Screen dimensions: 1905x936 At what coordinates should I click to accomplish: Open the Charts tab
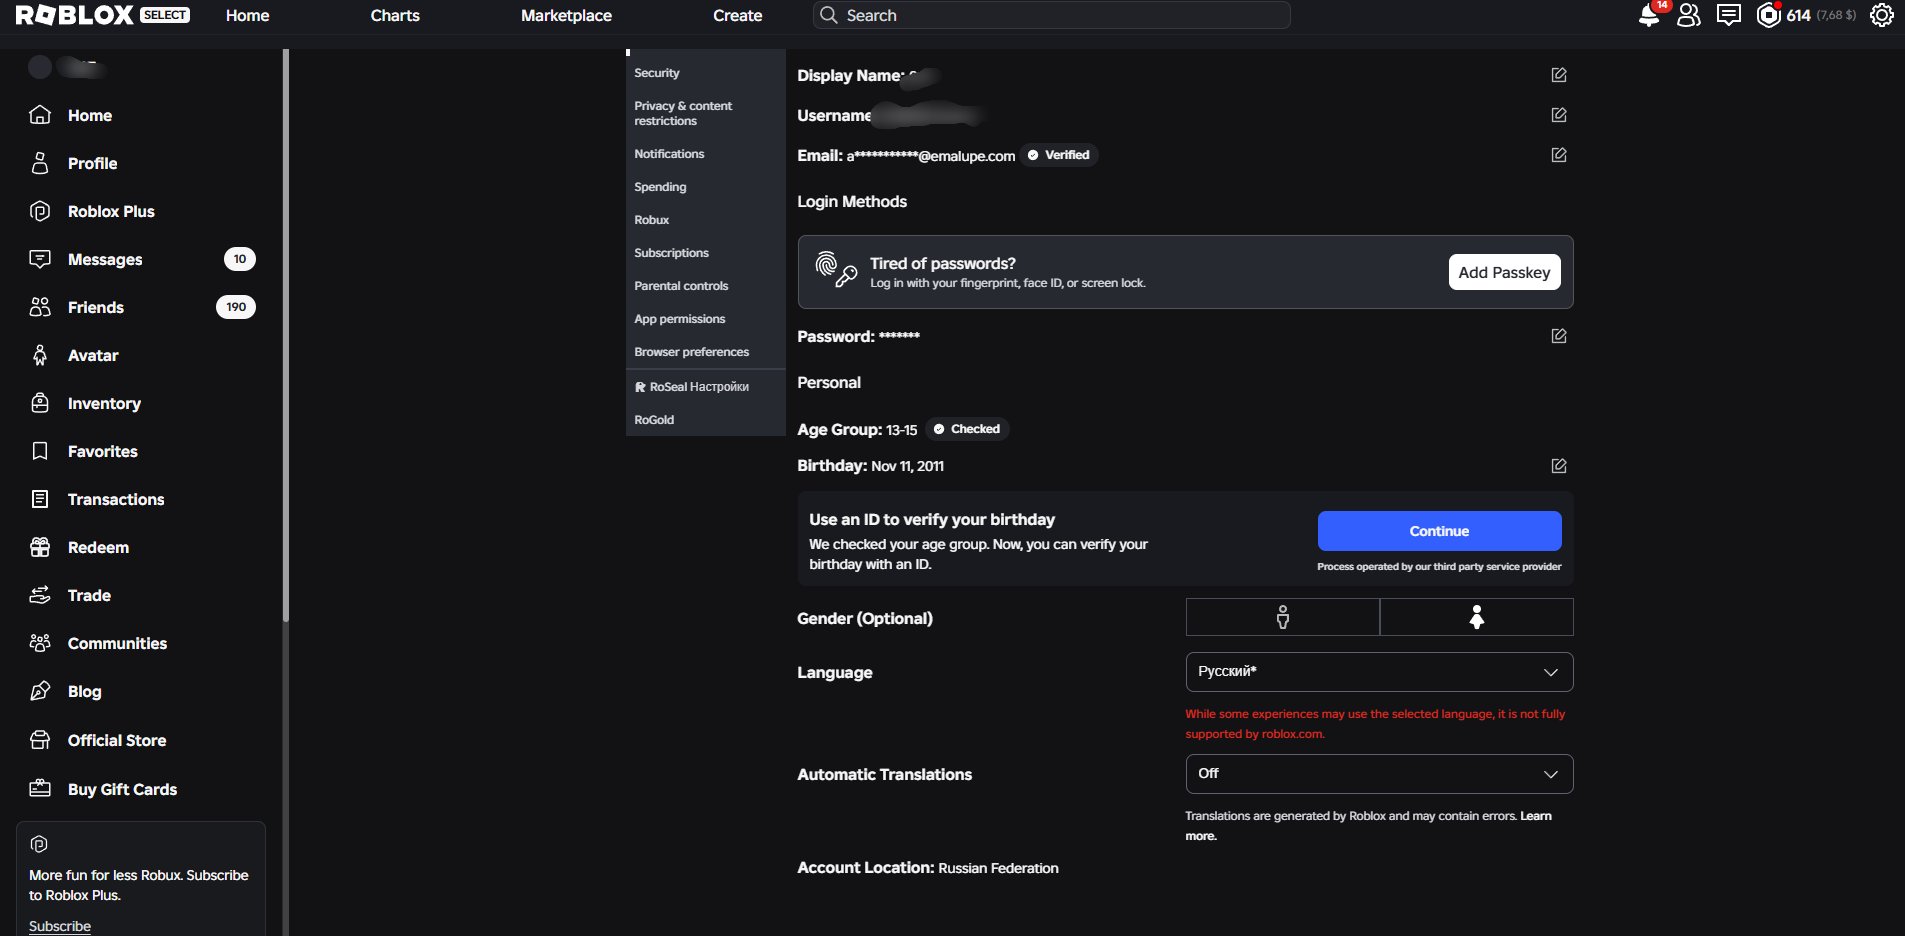[395, 15]
